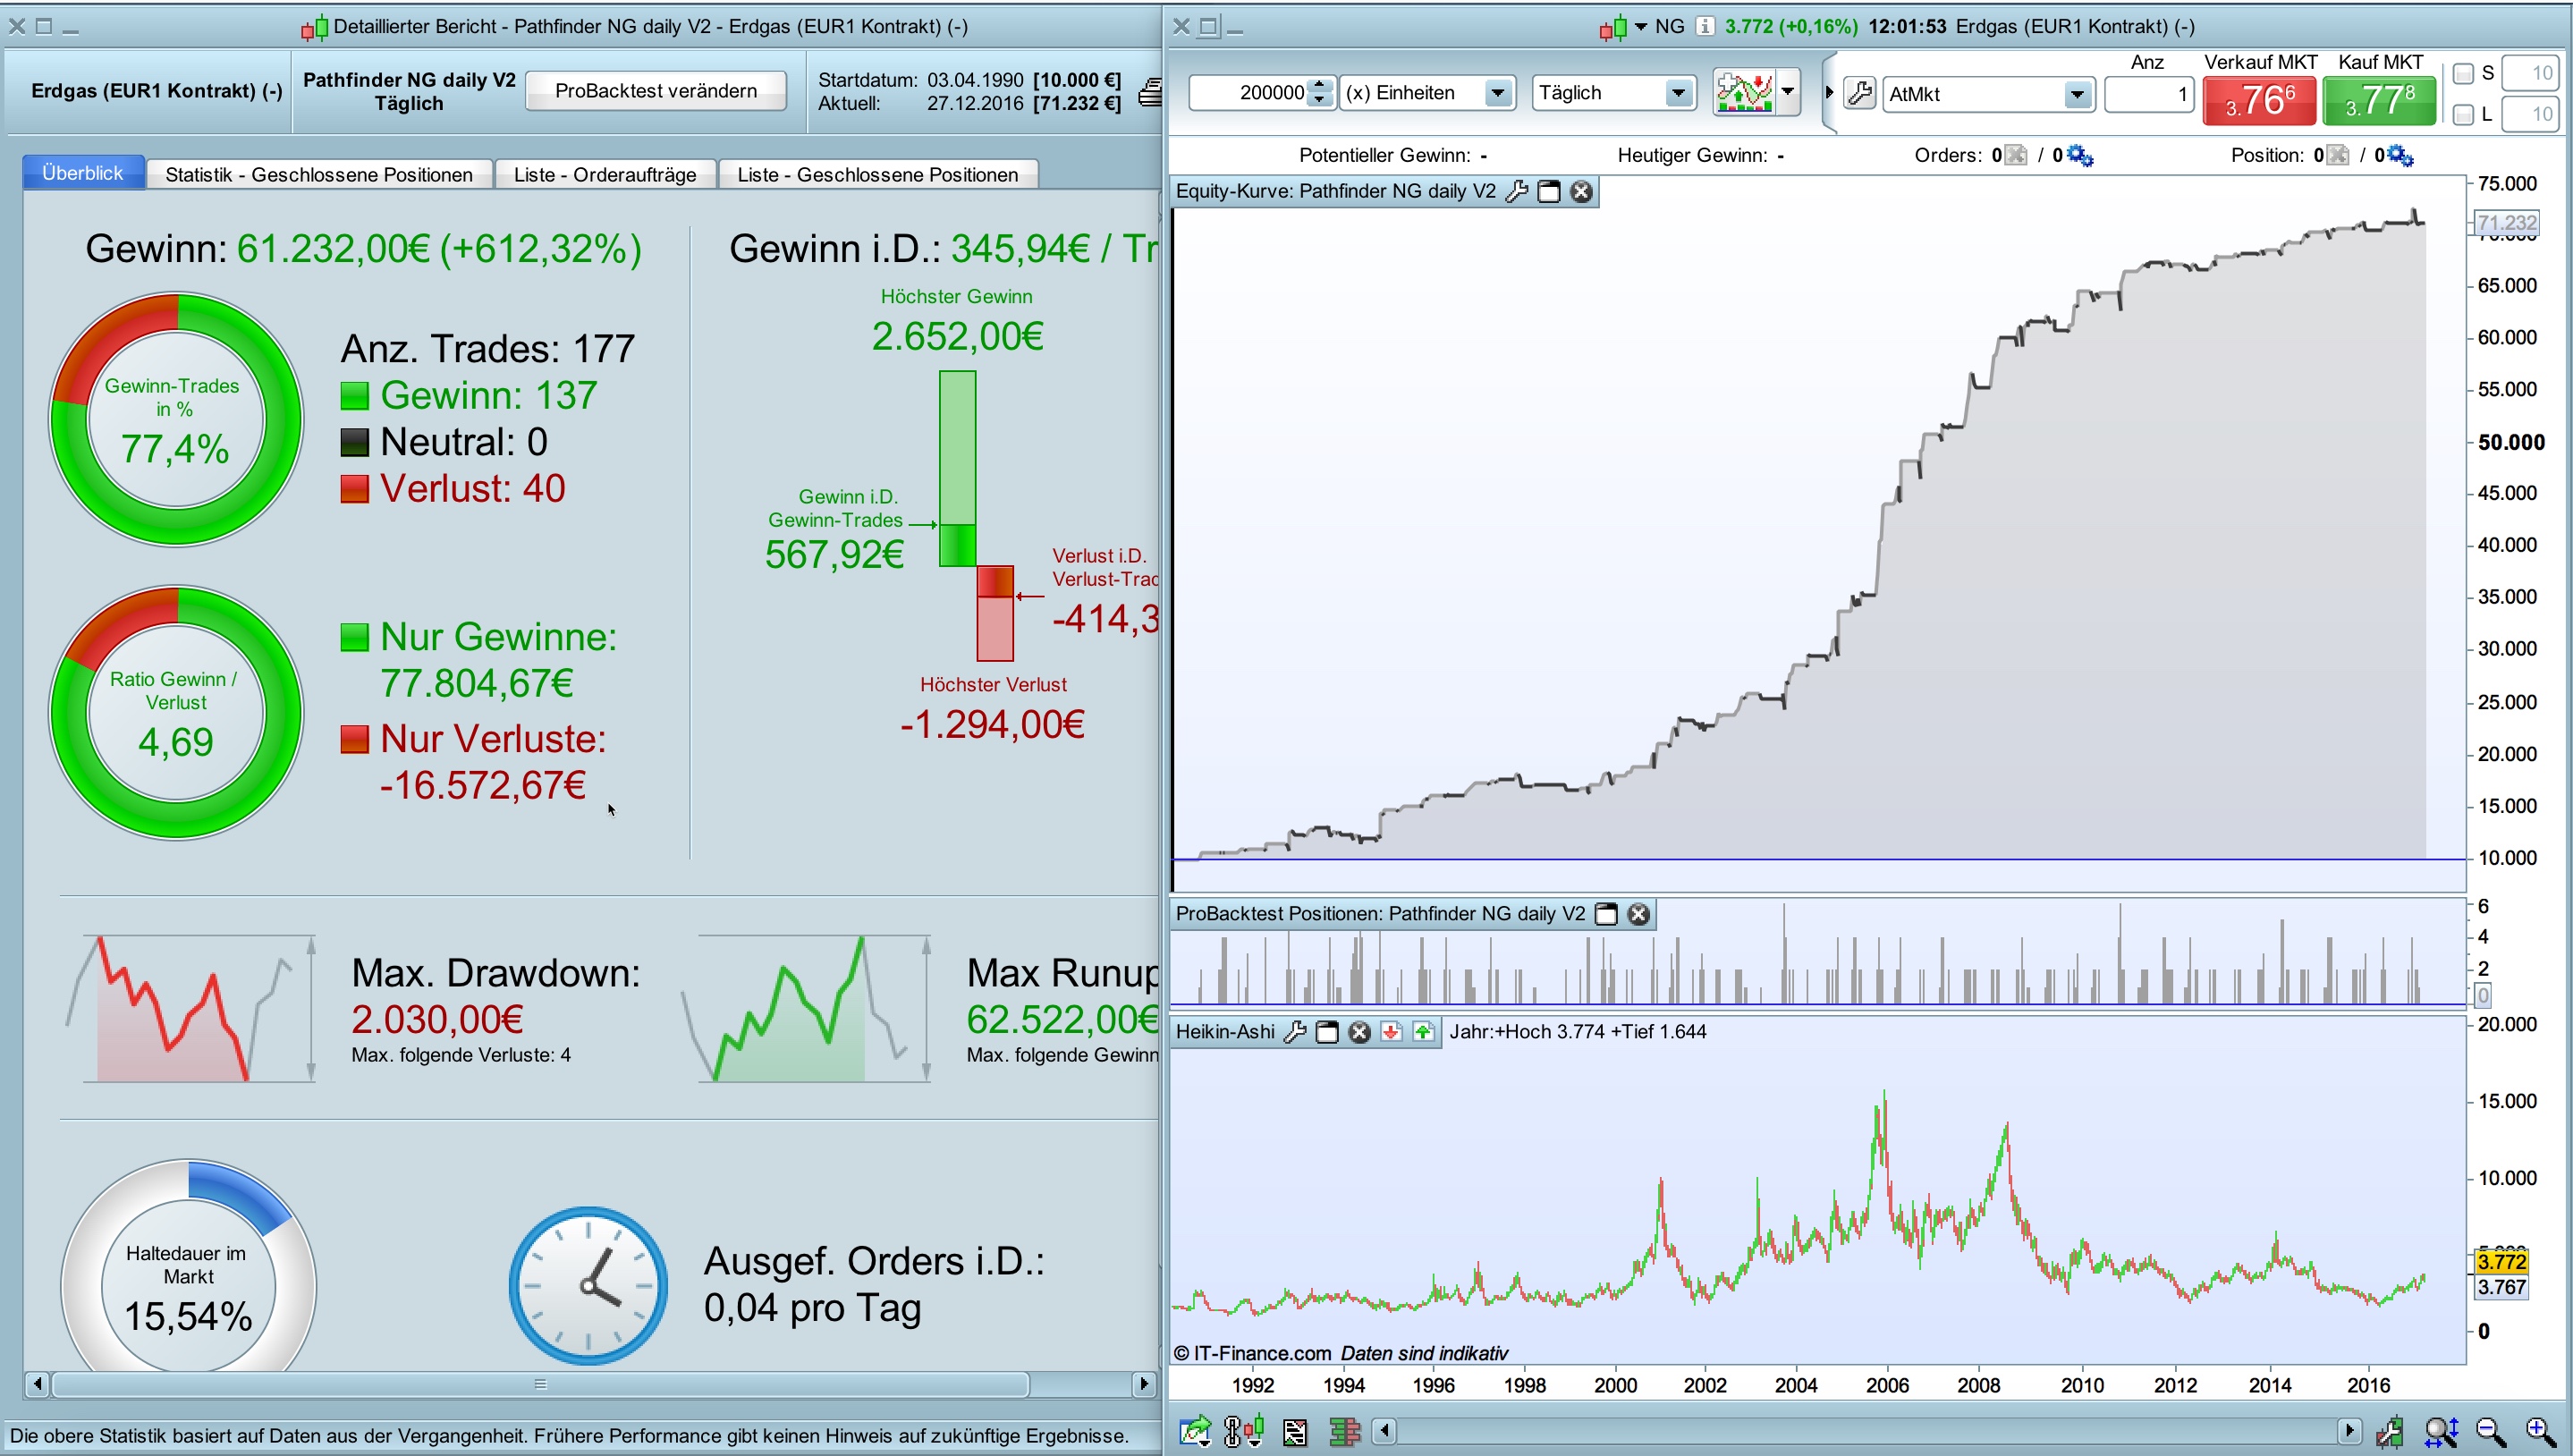Click the print report icon

(1150, 92)
